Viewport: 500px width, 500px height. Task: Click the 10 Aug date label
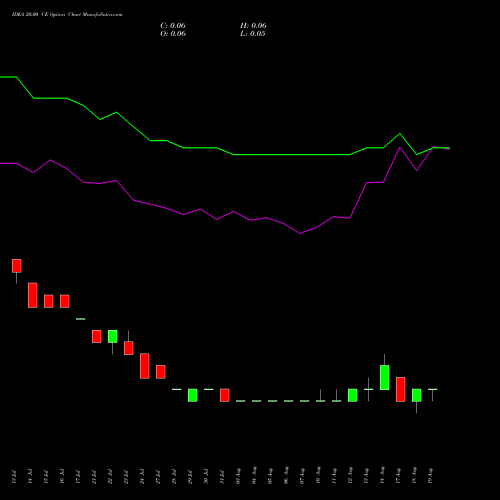point(318,476)
